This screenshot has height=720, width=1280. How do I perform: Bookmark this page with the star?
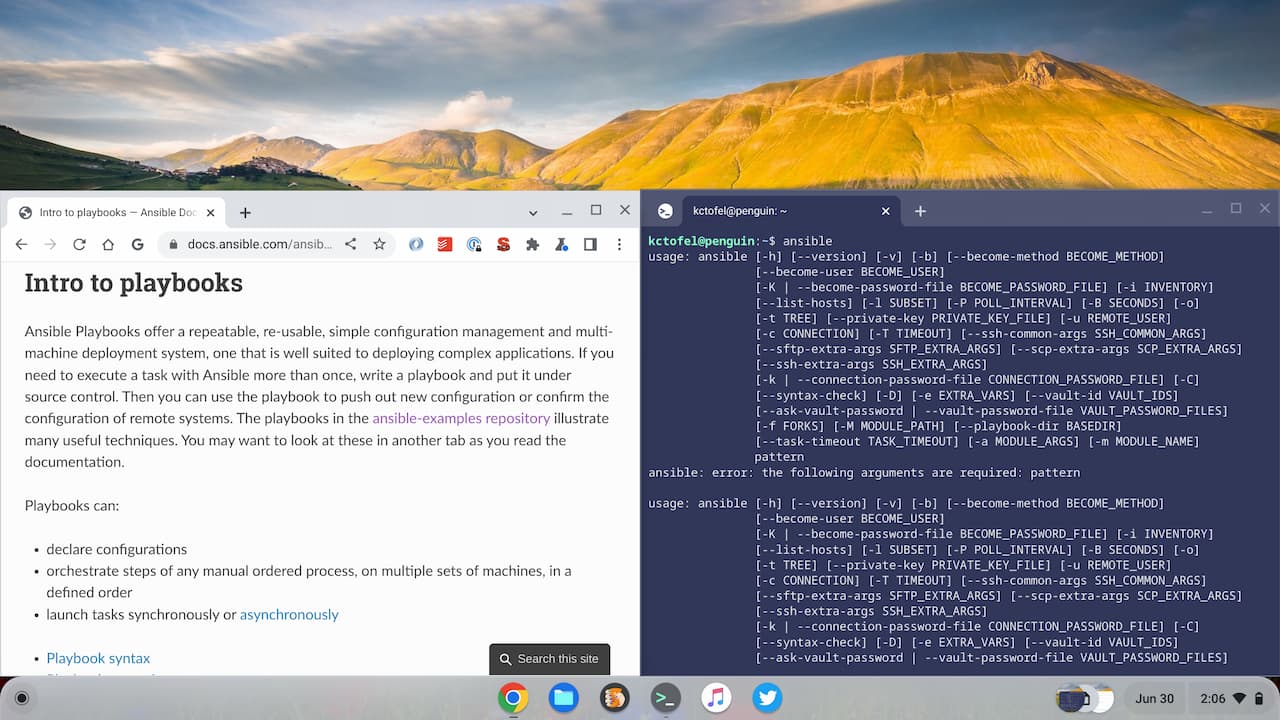(x=379, y=244)
